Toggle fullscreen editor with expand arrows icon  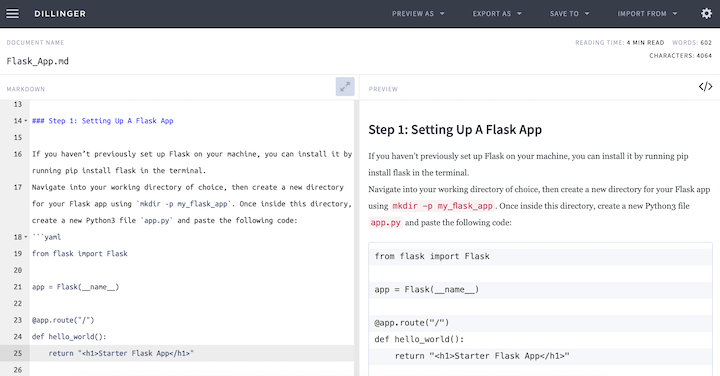[x=345, y=86]
